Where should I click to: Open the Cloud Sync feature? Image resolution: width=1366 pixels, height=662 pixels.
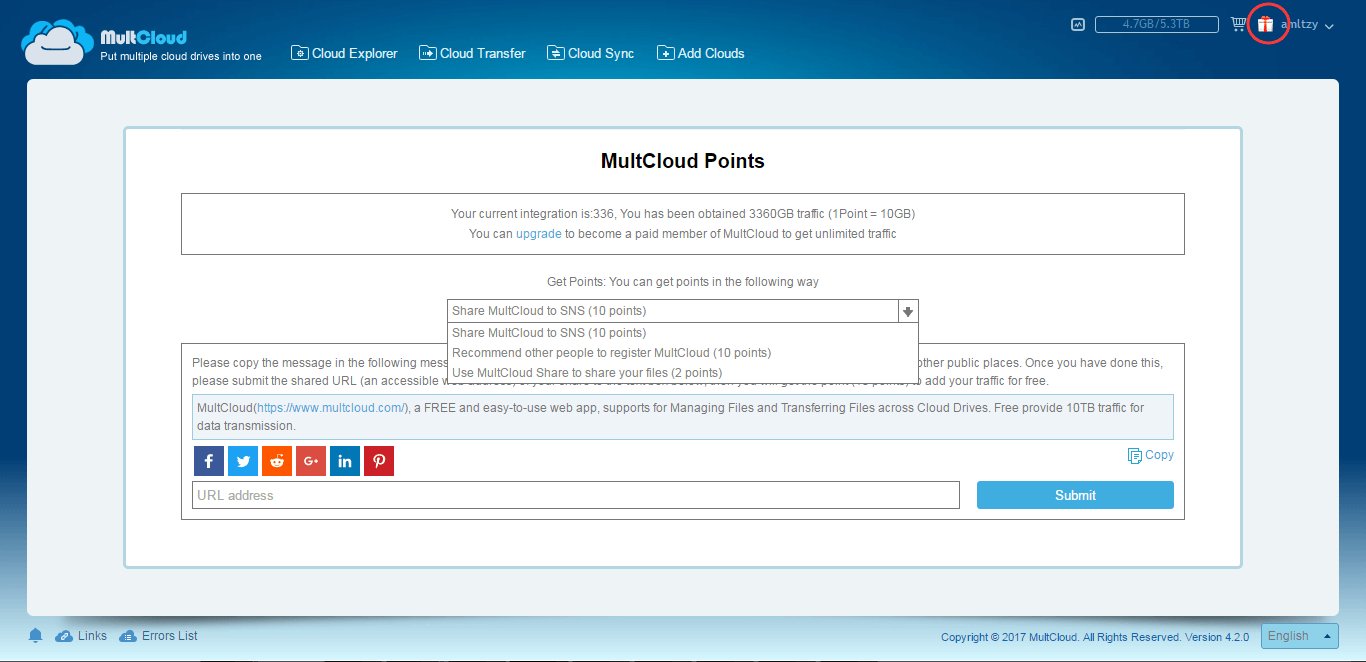[590, 53]
